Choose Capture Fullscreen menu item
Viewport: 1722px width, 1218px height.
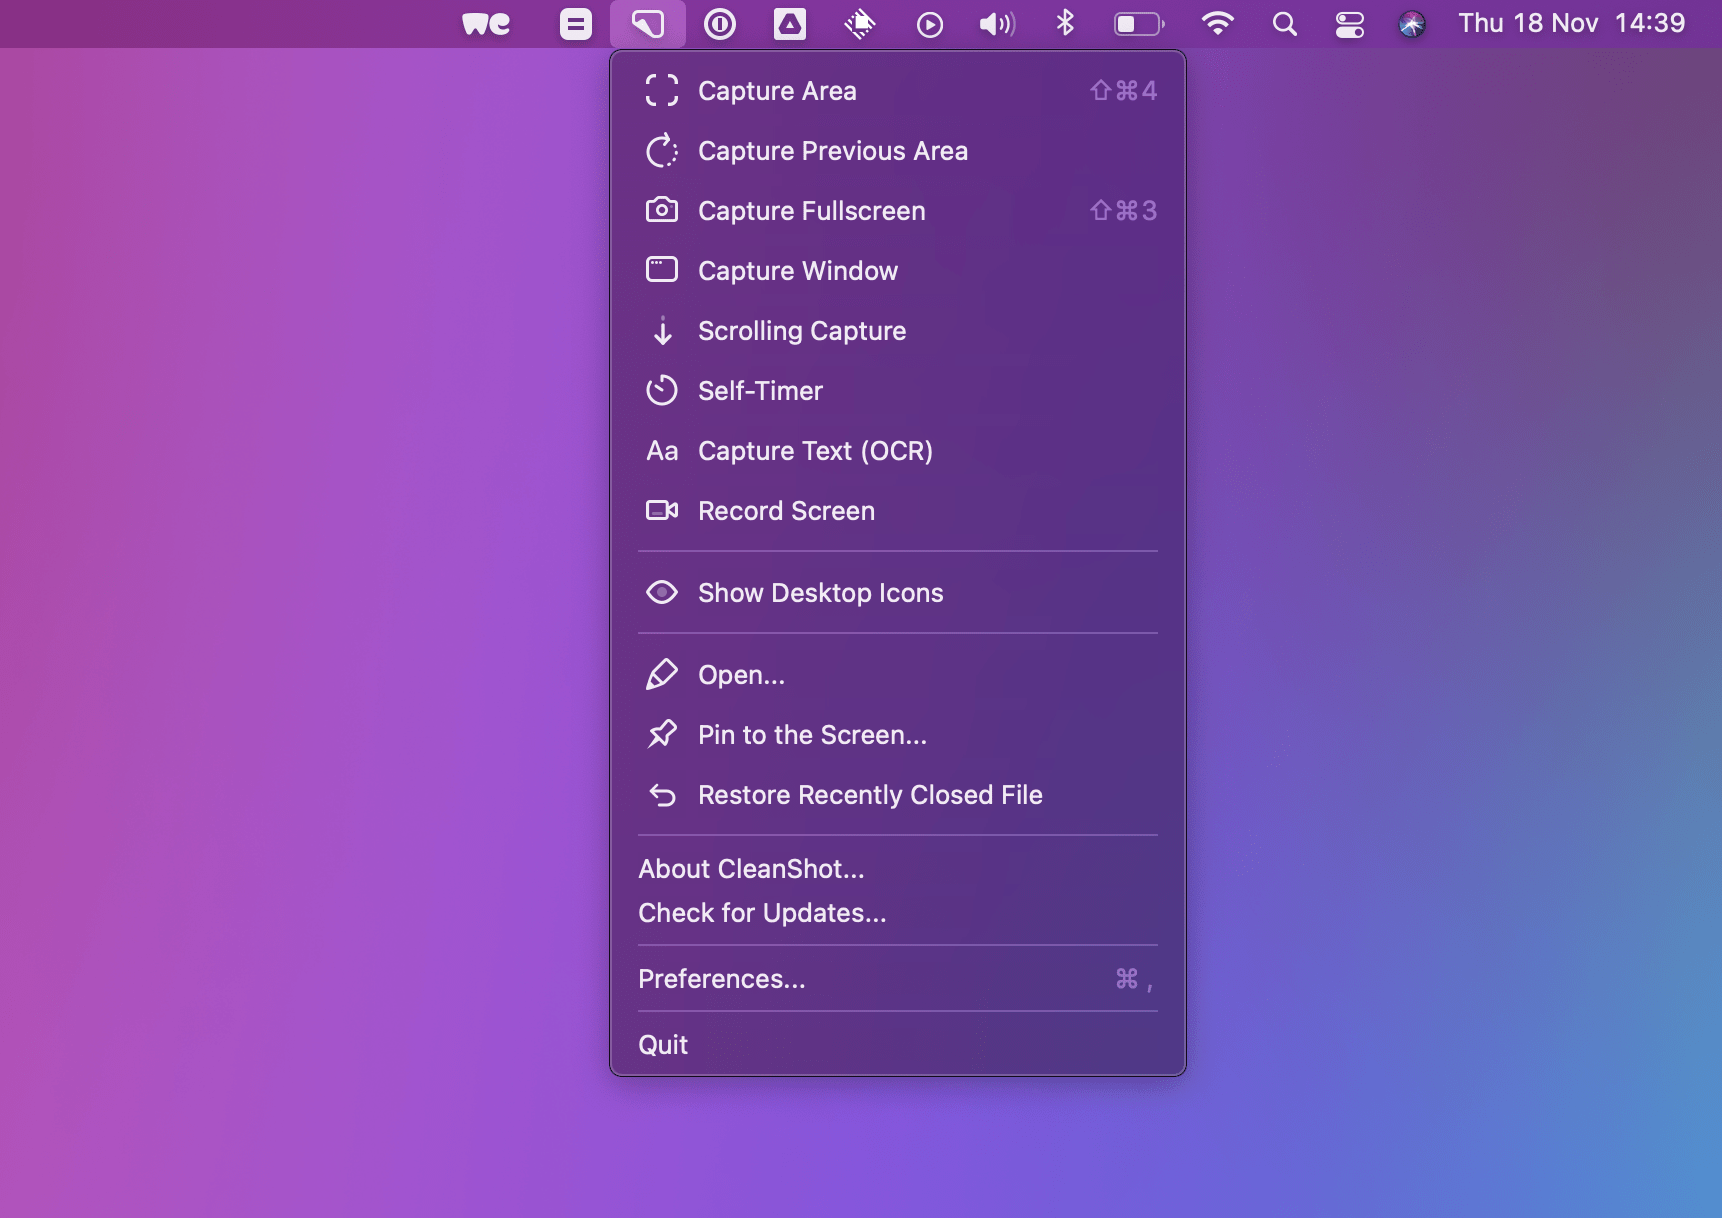pyautogui.click(x=898, y=211)
